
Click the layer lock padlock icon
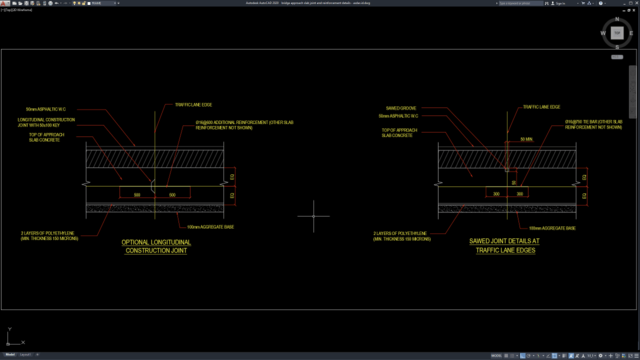pyautogui.click(x=84, y=3)
